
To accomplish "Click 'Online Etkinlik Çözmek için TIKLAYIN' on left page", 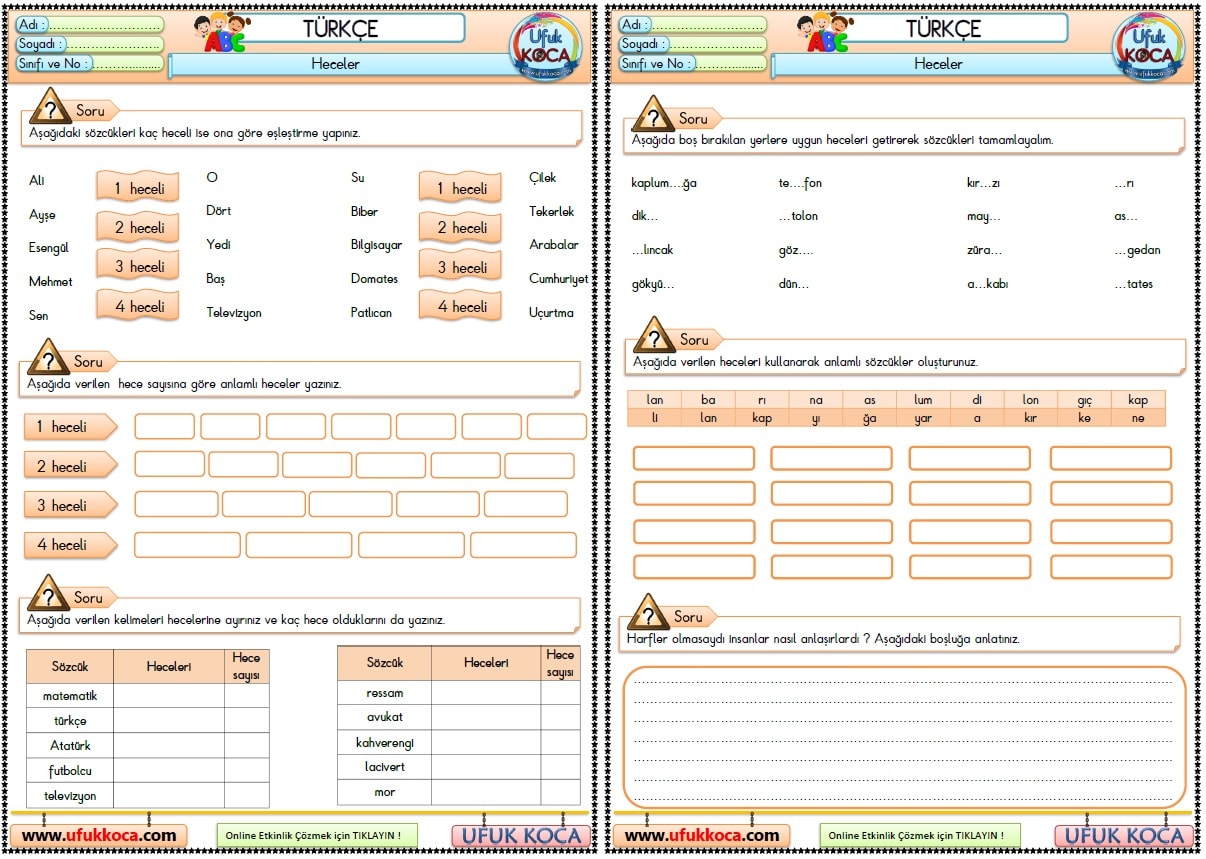I will [317, 835].
